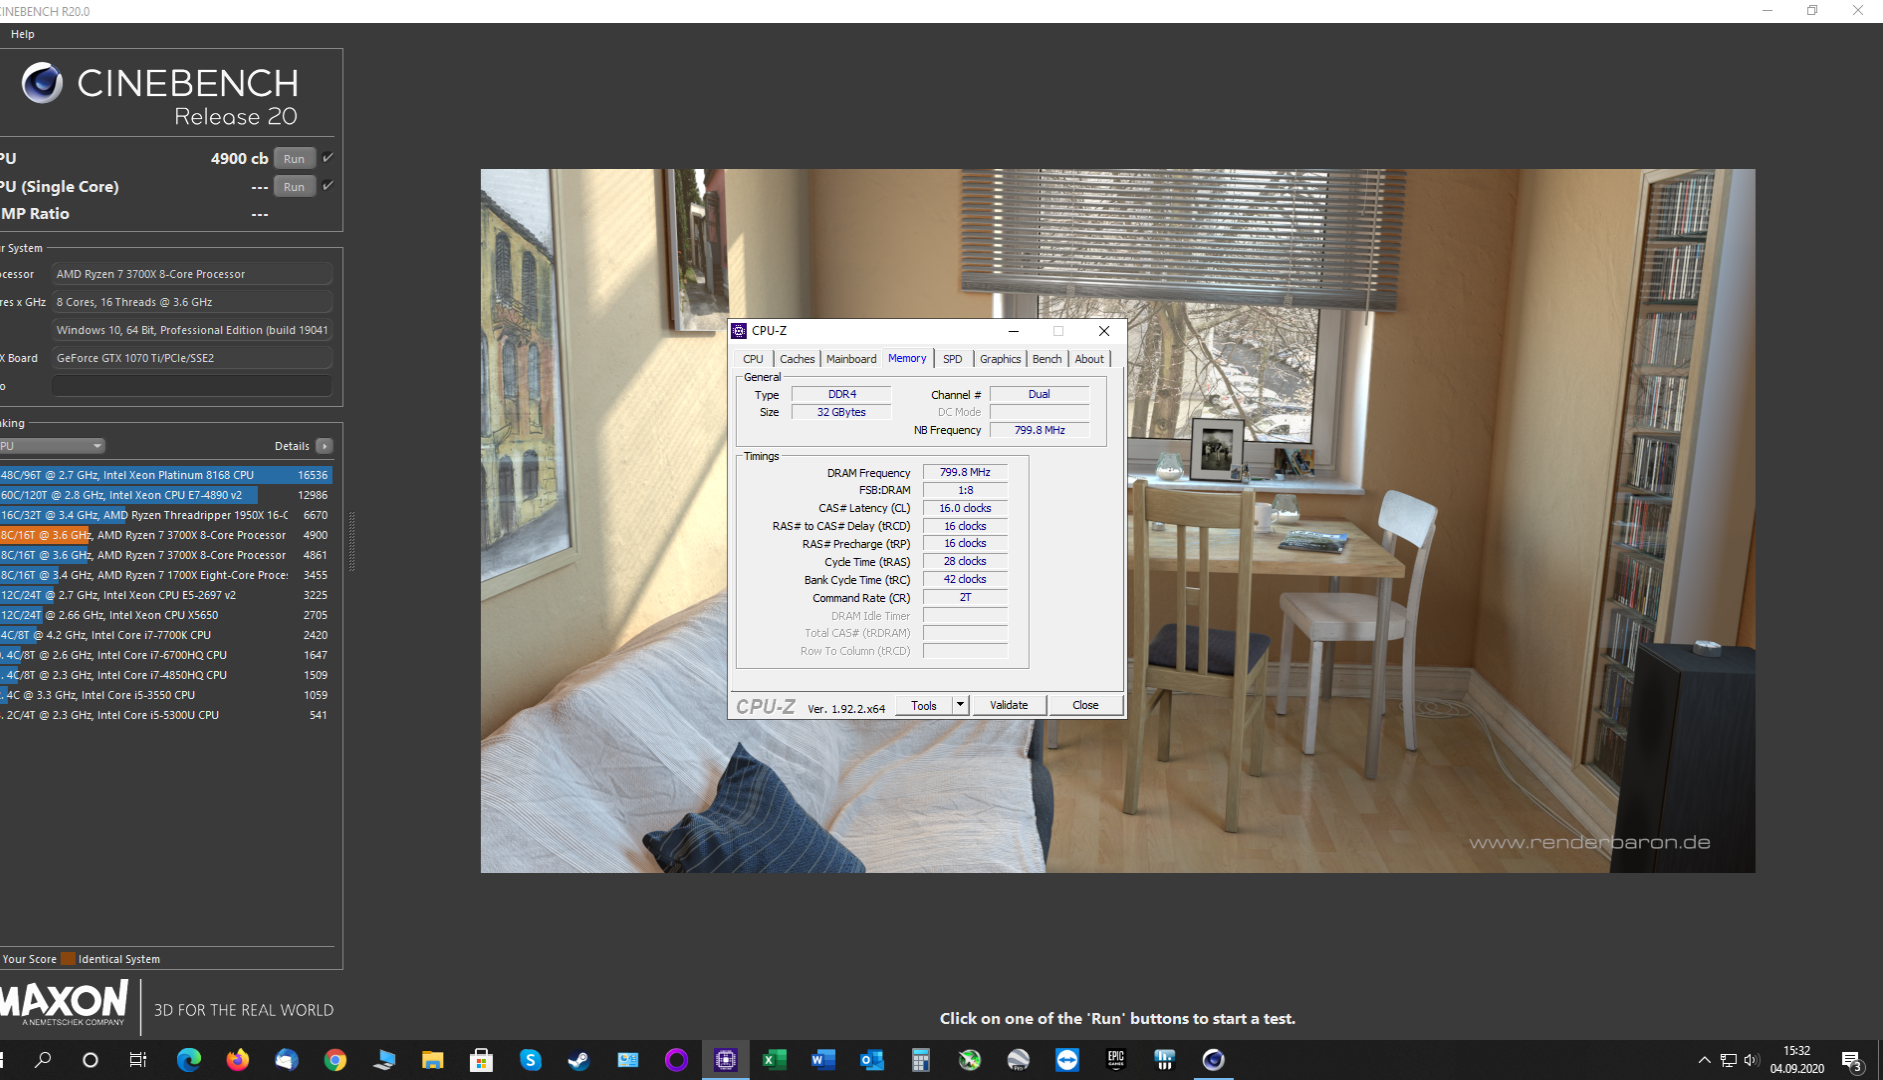
Task: Click the rendered room preview image
Action: click(1117, 520)
